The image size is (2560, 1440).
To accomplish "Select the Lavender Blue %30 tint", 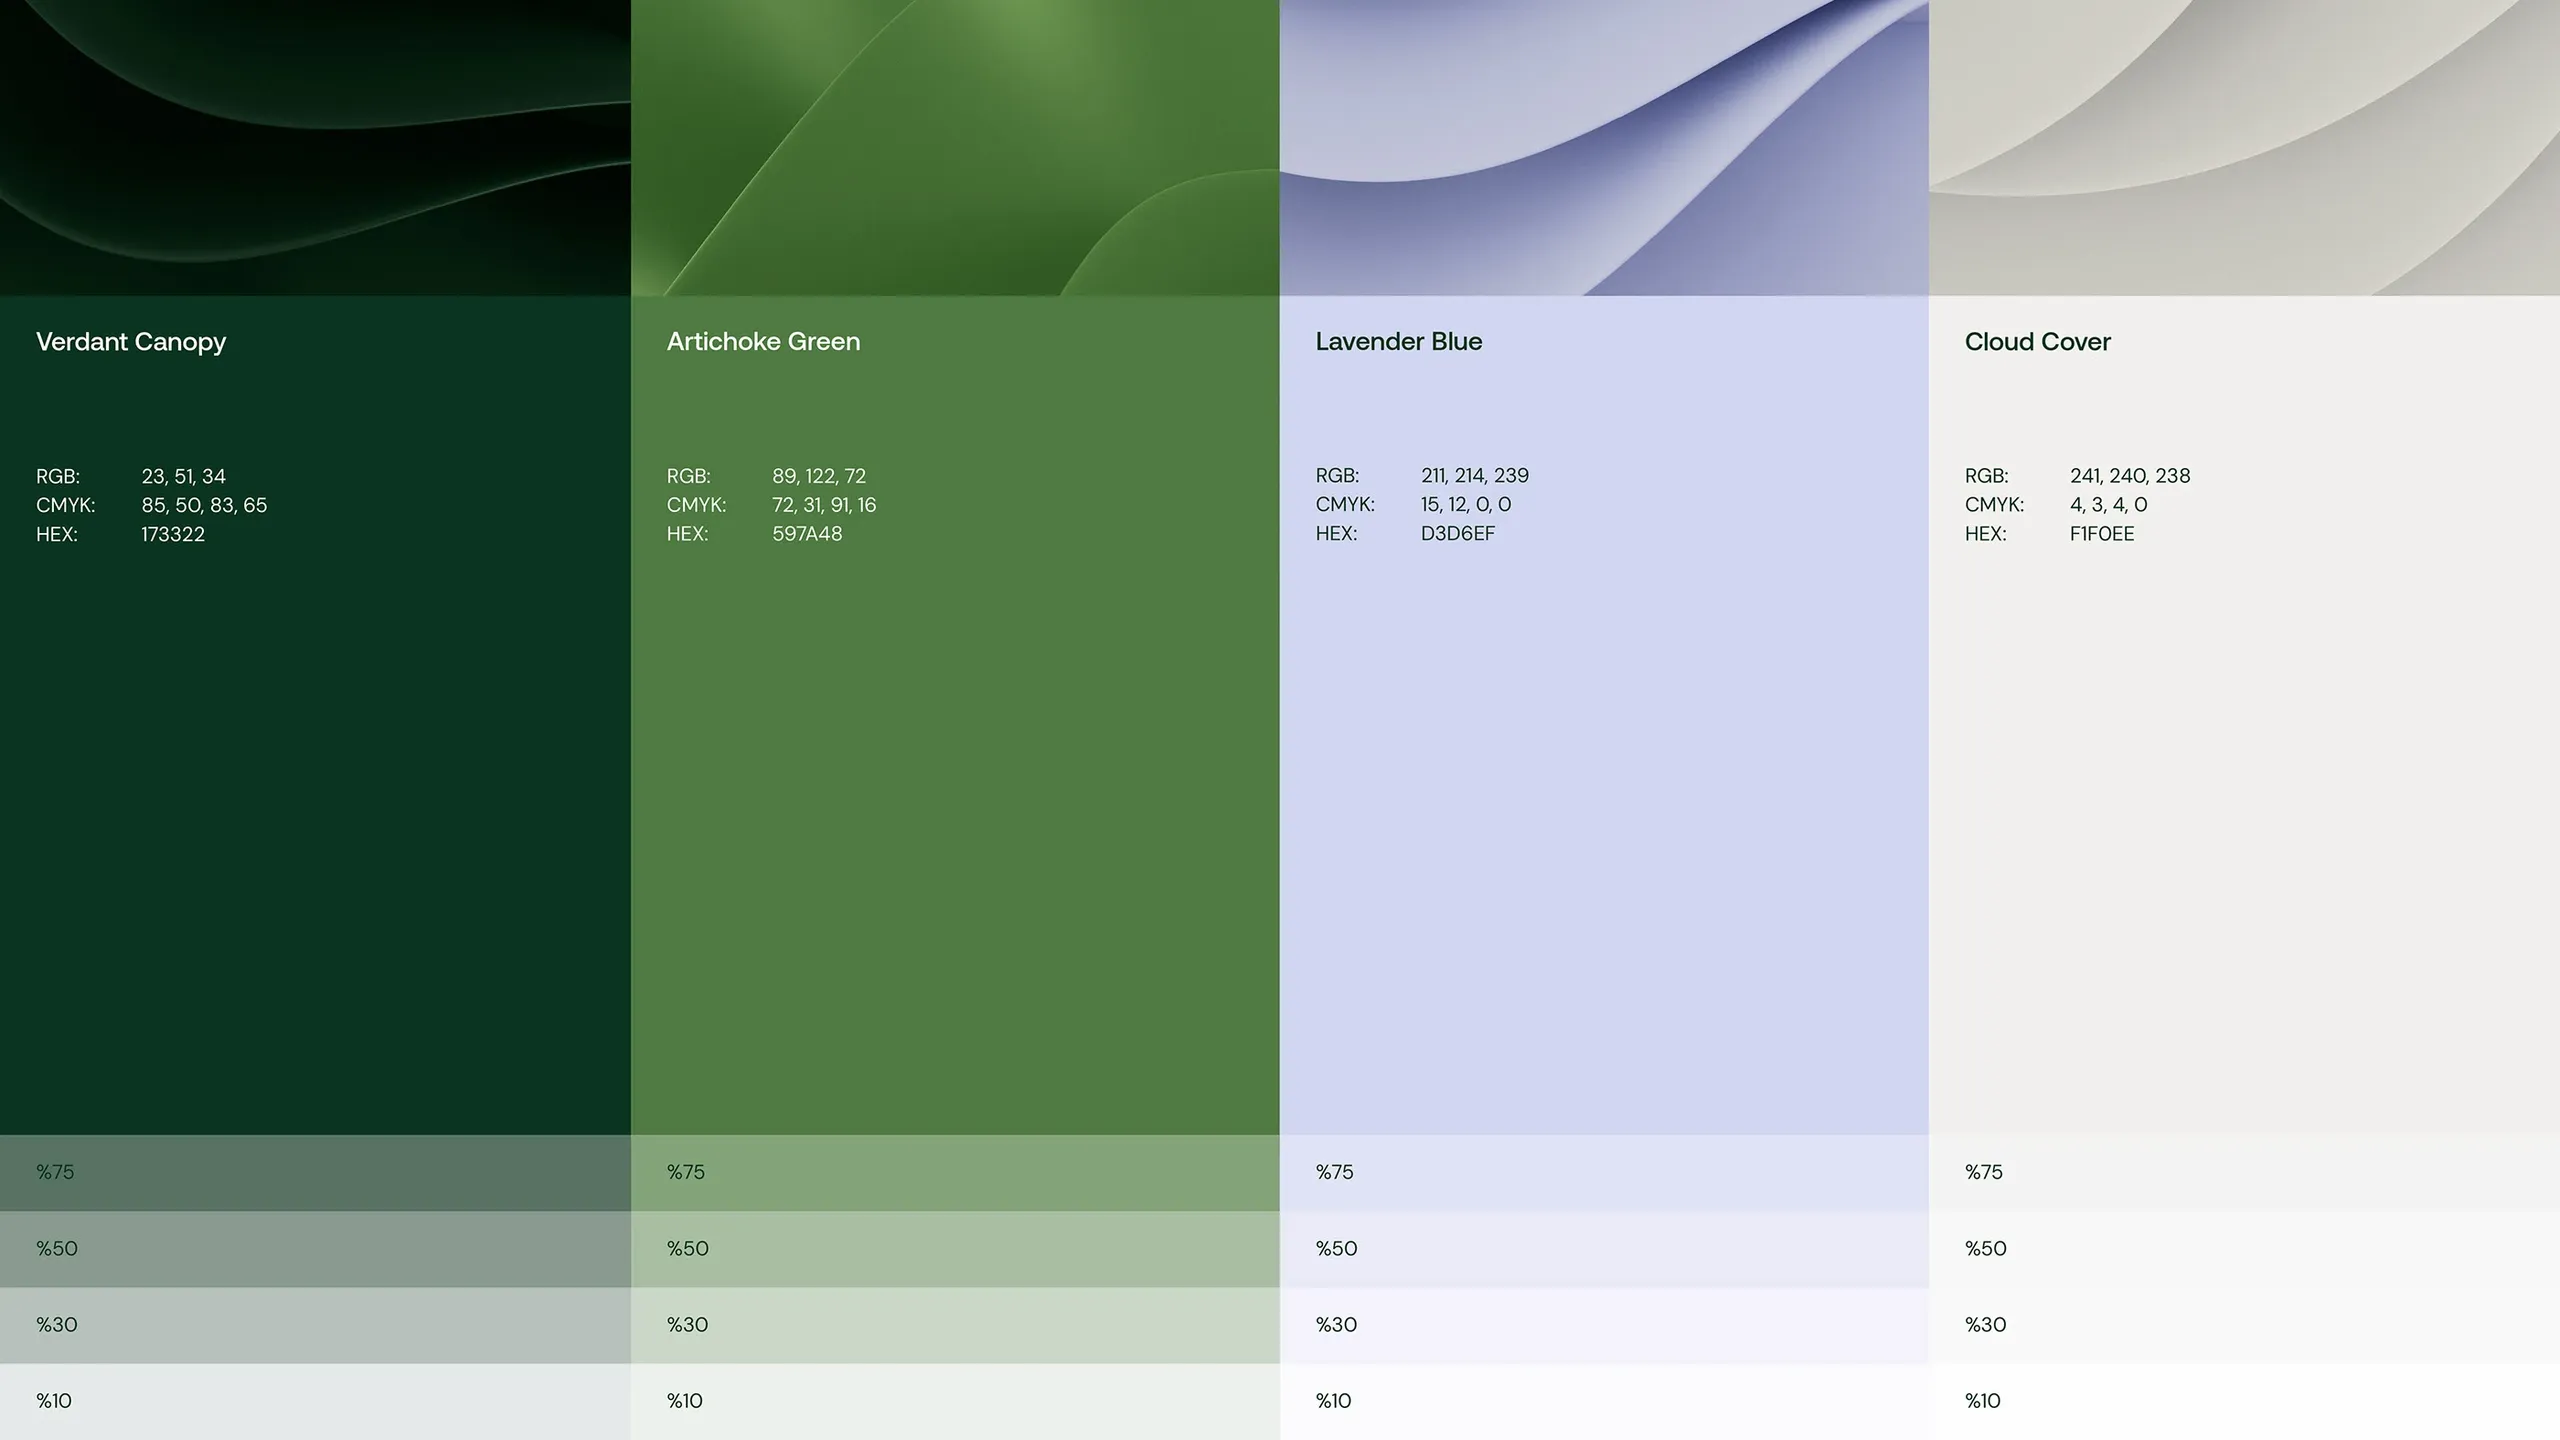I will point(1604,1325).
